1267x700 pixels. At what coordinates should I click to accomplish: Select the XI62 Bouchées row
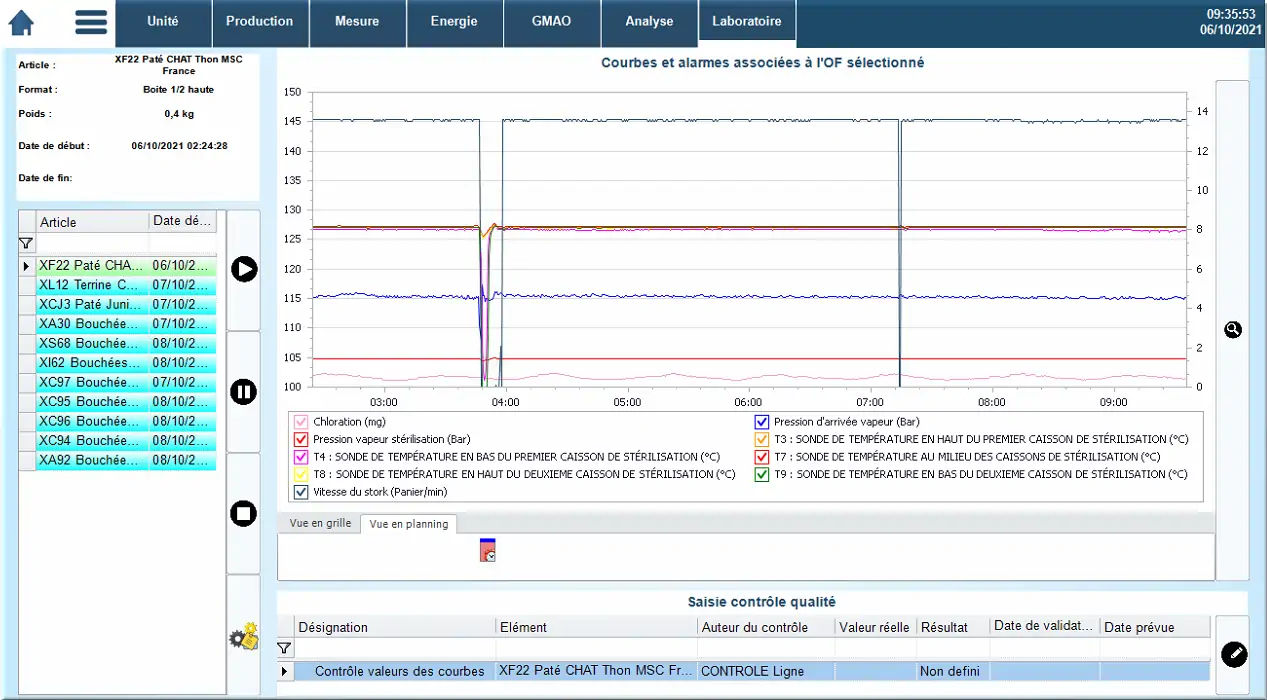point(126,363)
